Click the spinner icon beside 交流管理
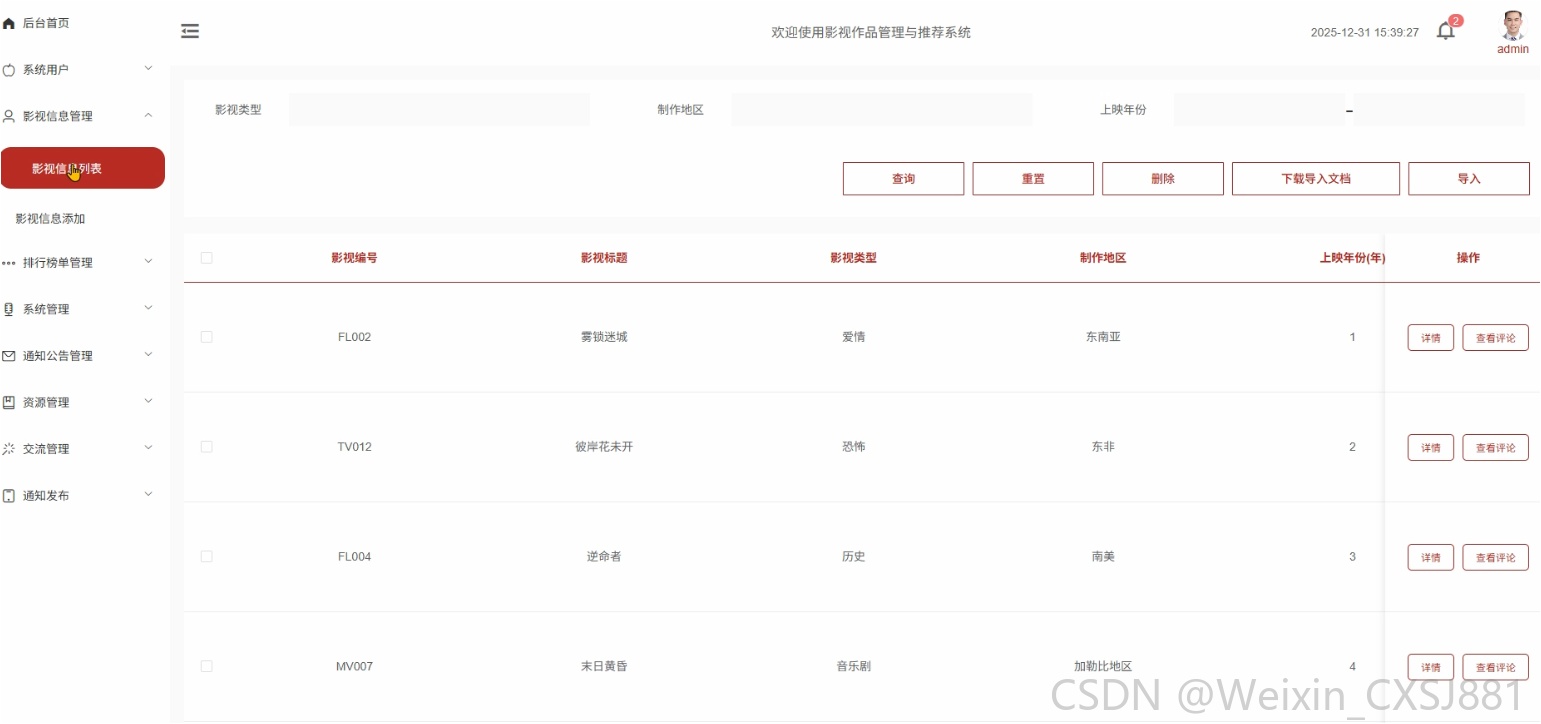1541x724 pixels. [9, 449]
